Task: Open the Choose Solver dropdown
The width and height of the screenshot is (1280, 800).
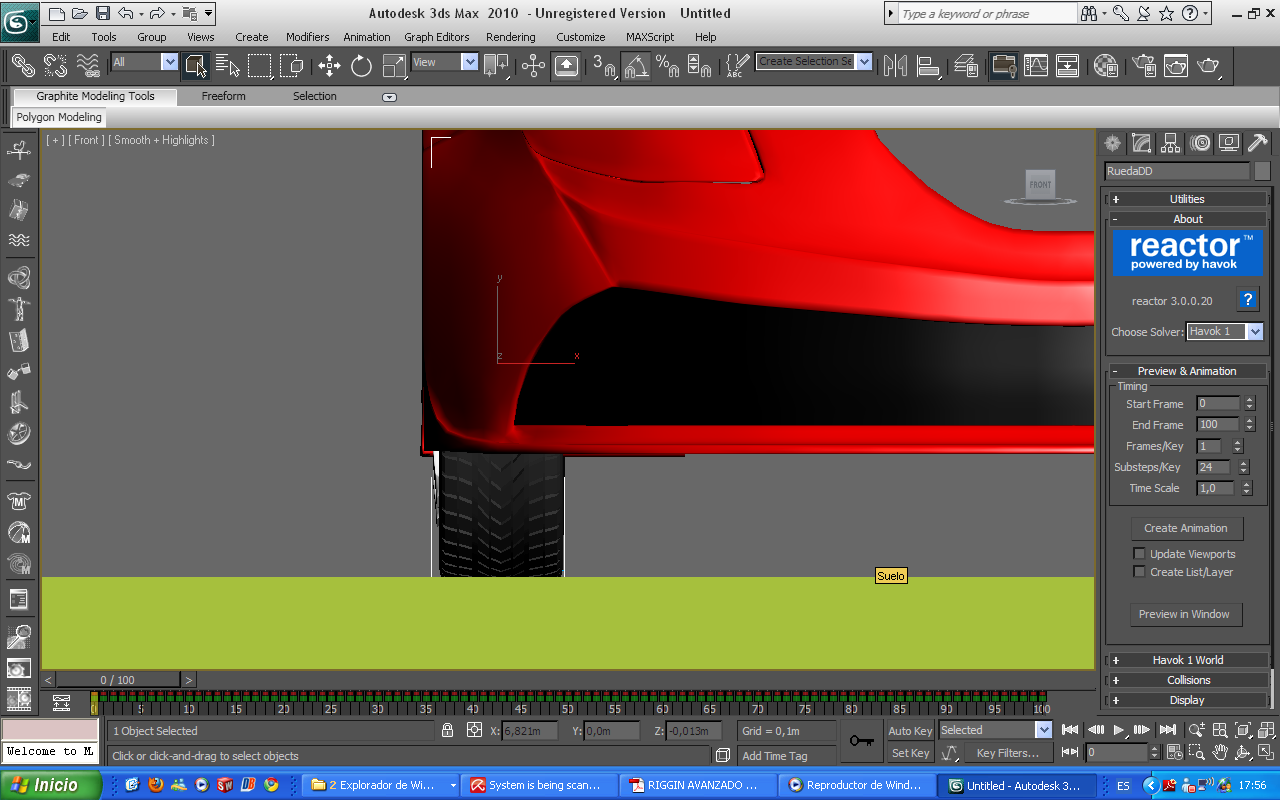Action: (x=1224, y=331)
